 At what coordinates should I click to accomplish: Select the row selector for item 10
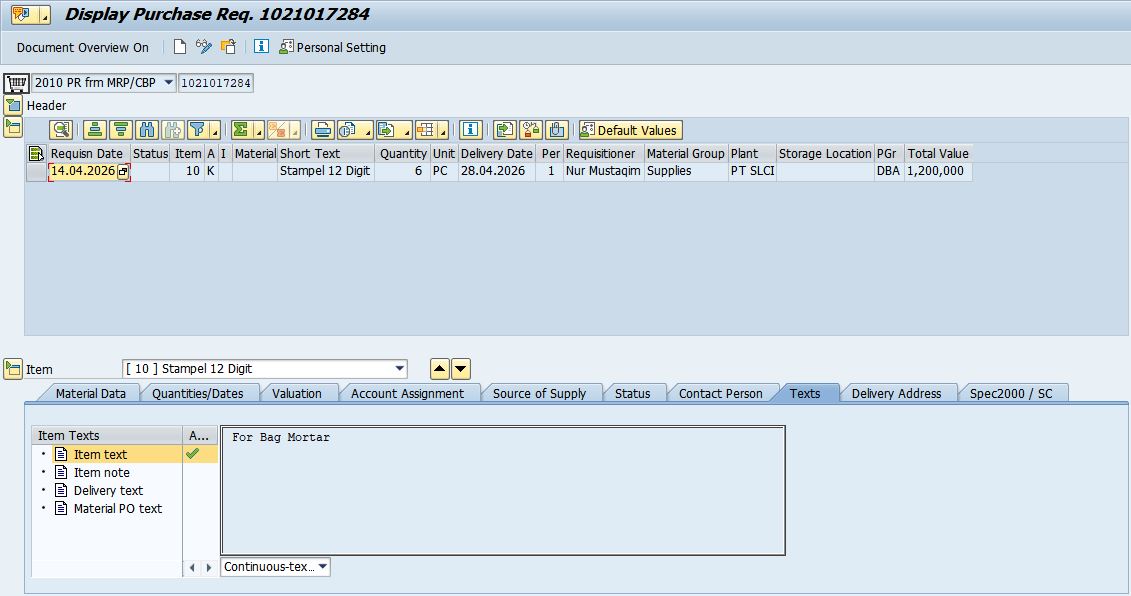click(x=36, y=172)
